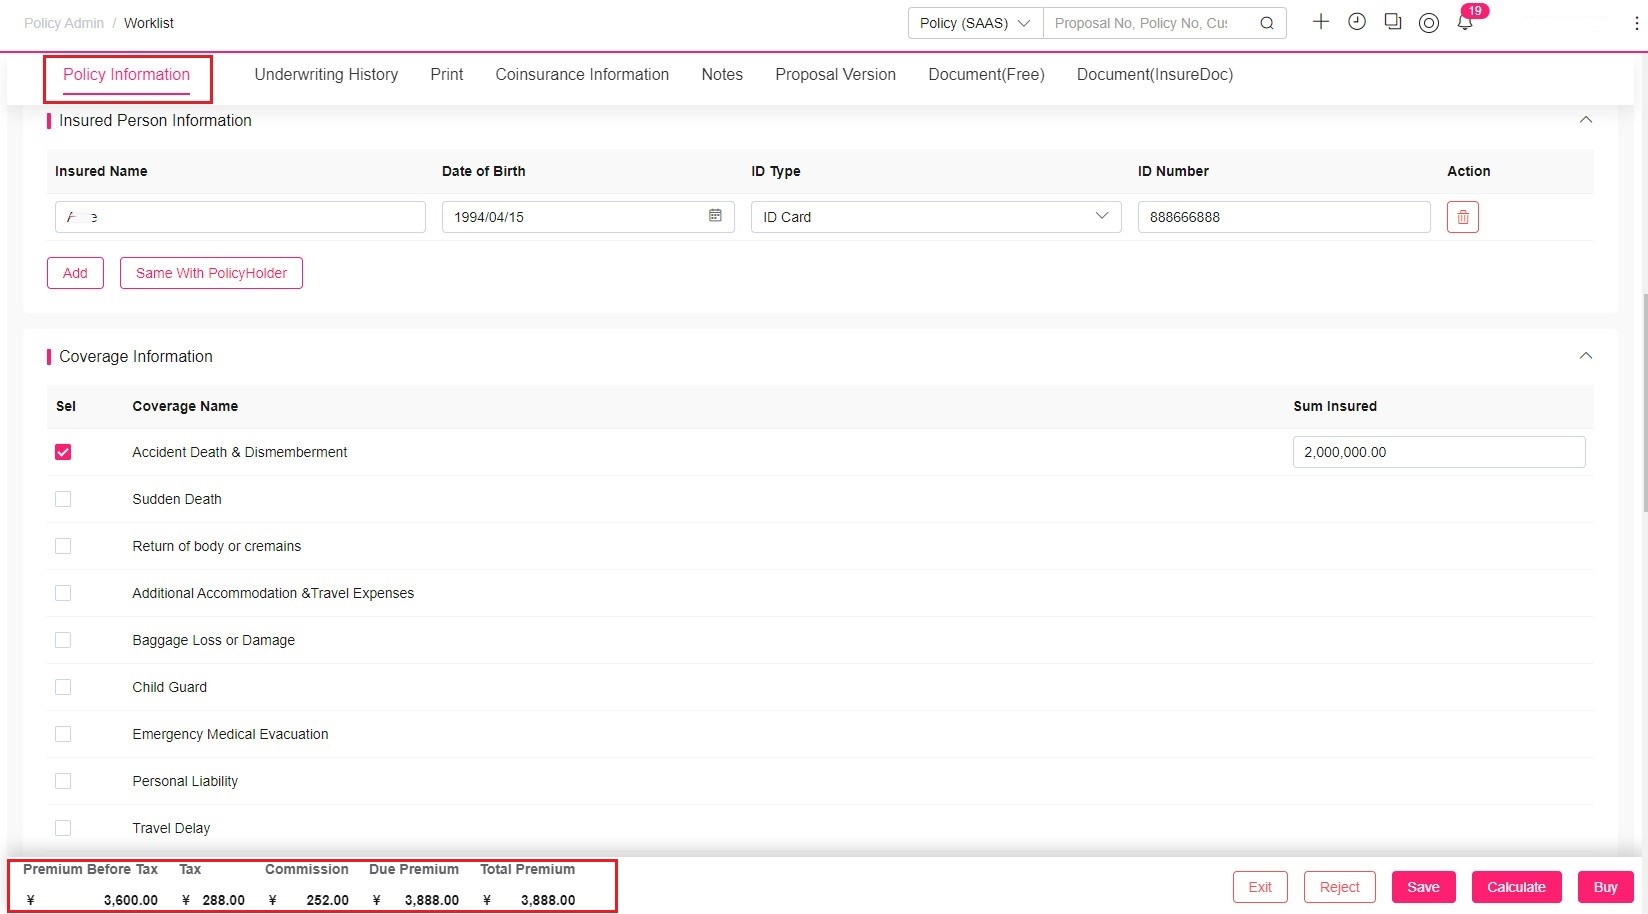Click Same With PolicyHolder button
Image resolution: width=1648 pixels, height=914 pixels.
(211, 273)
